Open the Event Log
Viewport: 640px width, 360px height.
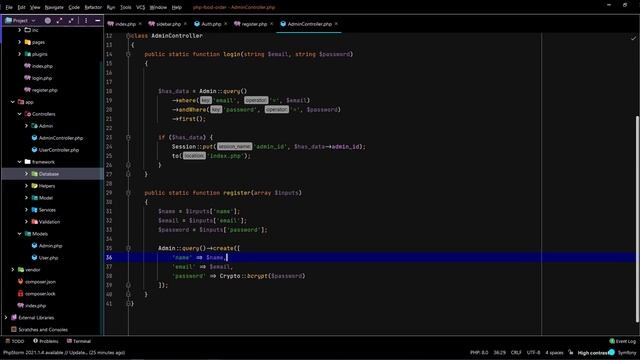622,341
